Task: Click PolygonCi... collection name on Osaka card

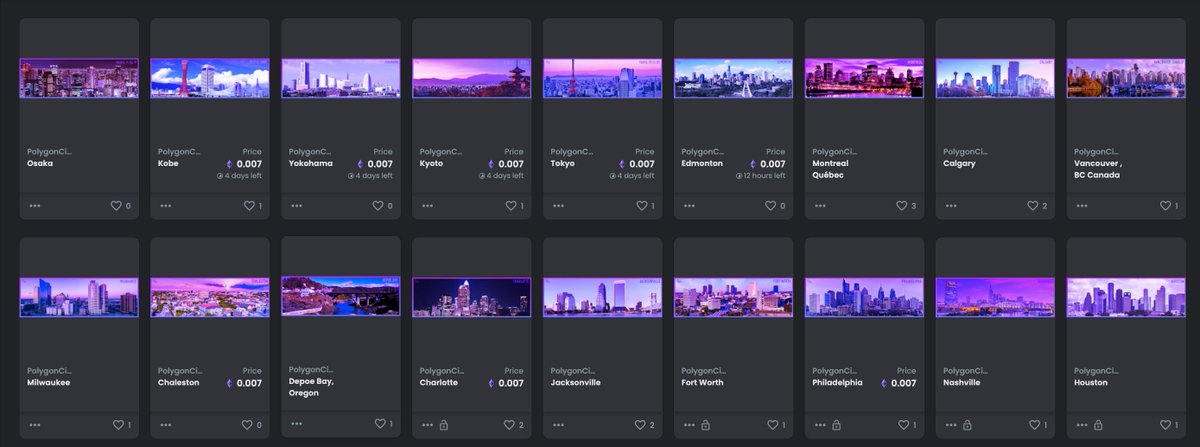Action: [49, 151]
